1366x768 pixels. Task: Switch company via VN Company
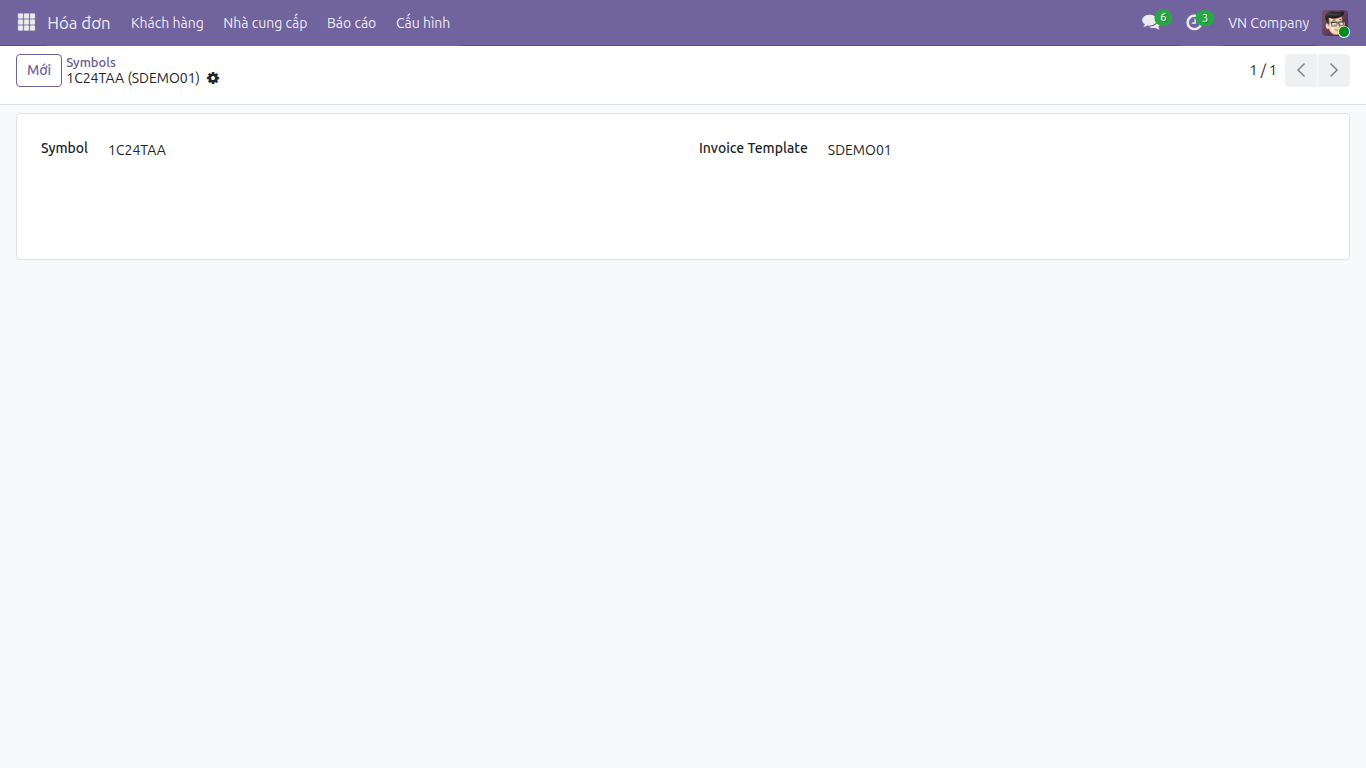click(1268, 22)
